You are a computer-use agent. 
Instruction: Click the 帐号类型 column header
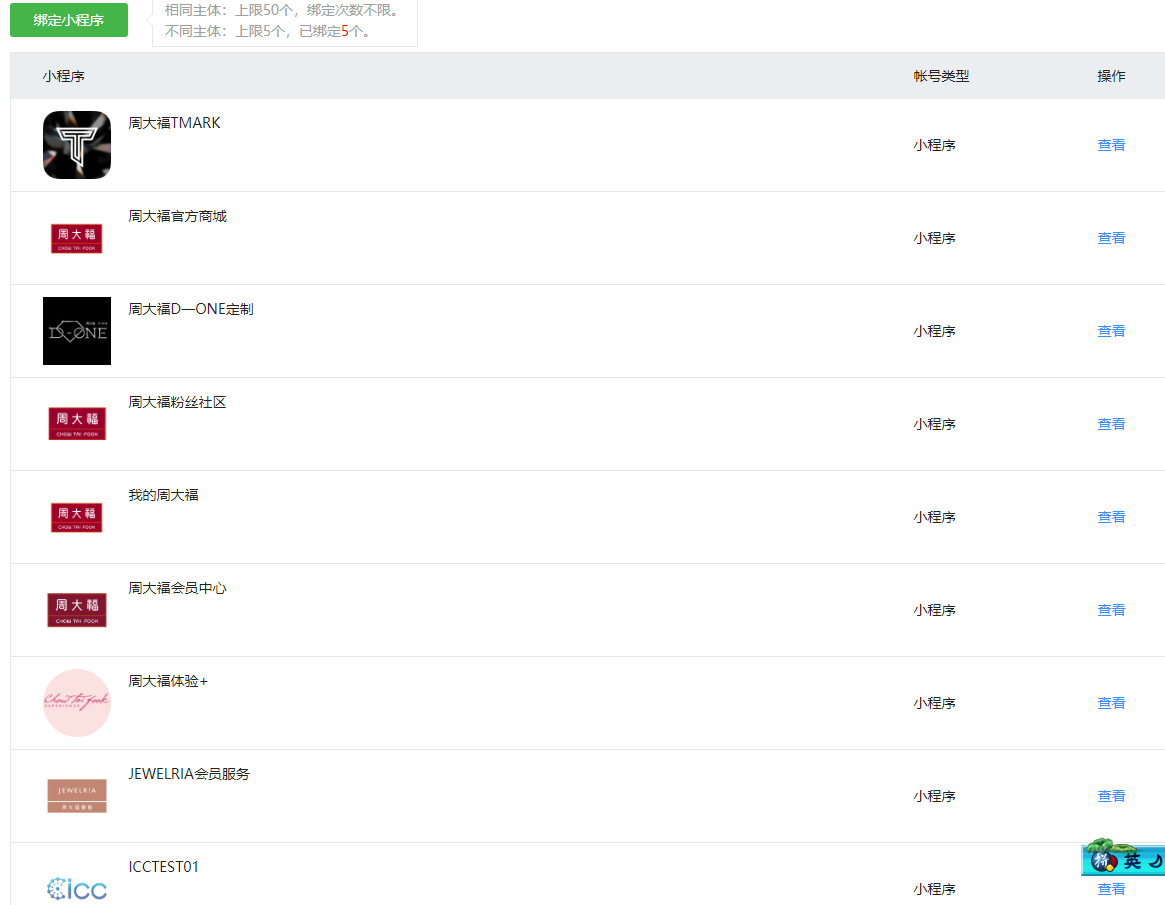pos(941,76)
